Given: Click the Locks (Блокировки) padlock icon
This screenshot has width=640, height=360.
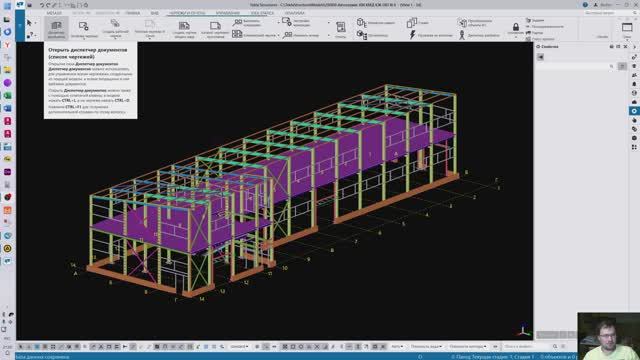Looking at the screenshot, I should 516,27.
